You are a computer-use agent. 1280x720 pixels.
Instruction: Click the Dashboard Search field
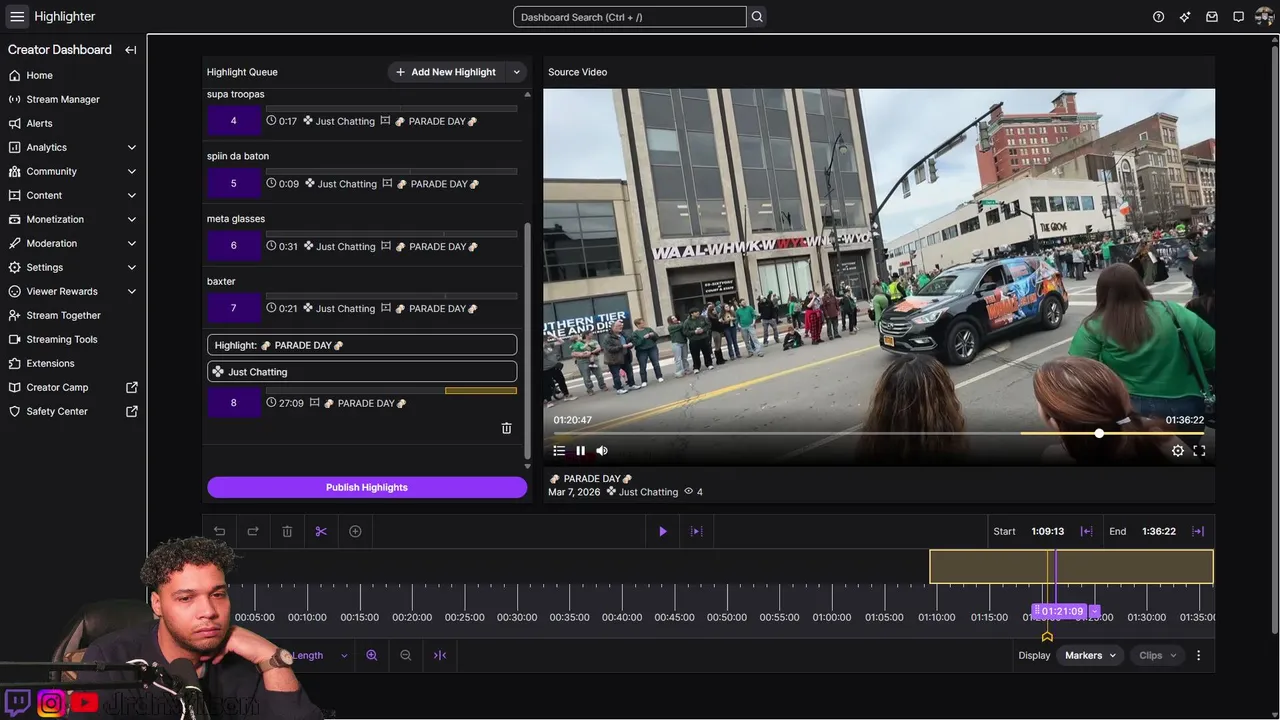[x=629, y=17]
